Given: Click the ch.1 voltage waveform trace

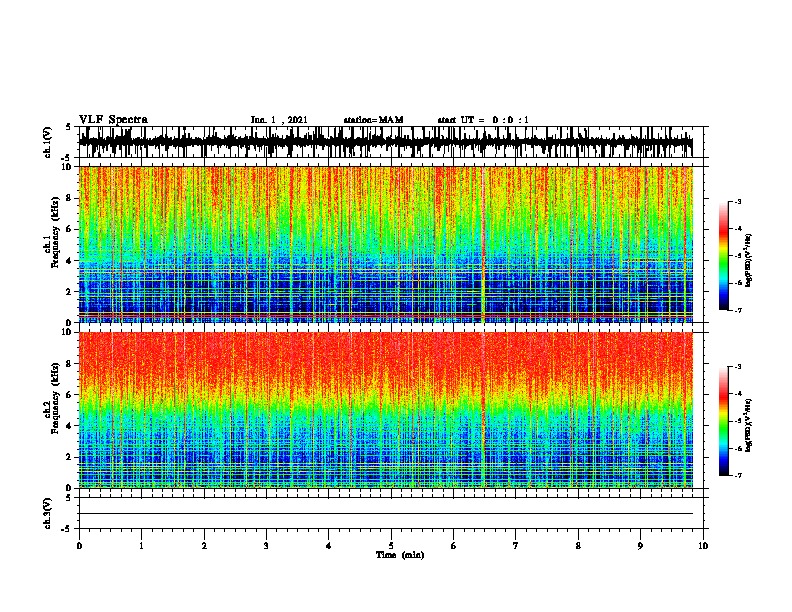Looking at the screenshot, I should pos(386,142).
